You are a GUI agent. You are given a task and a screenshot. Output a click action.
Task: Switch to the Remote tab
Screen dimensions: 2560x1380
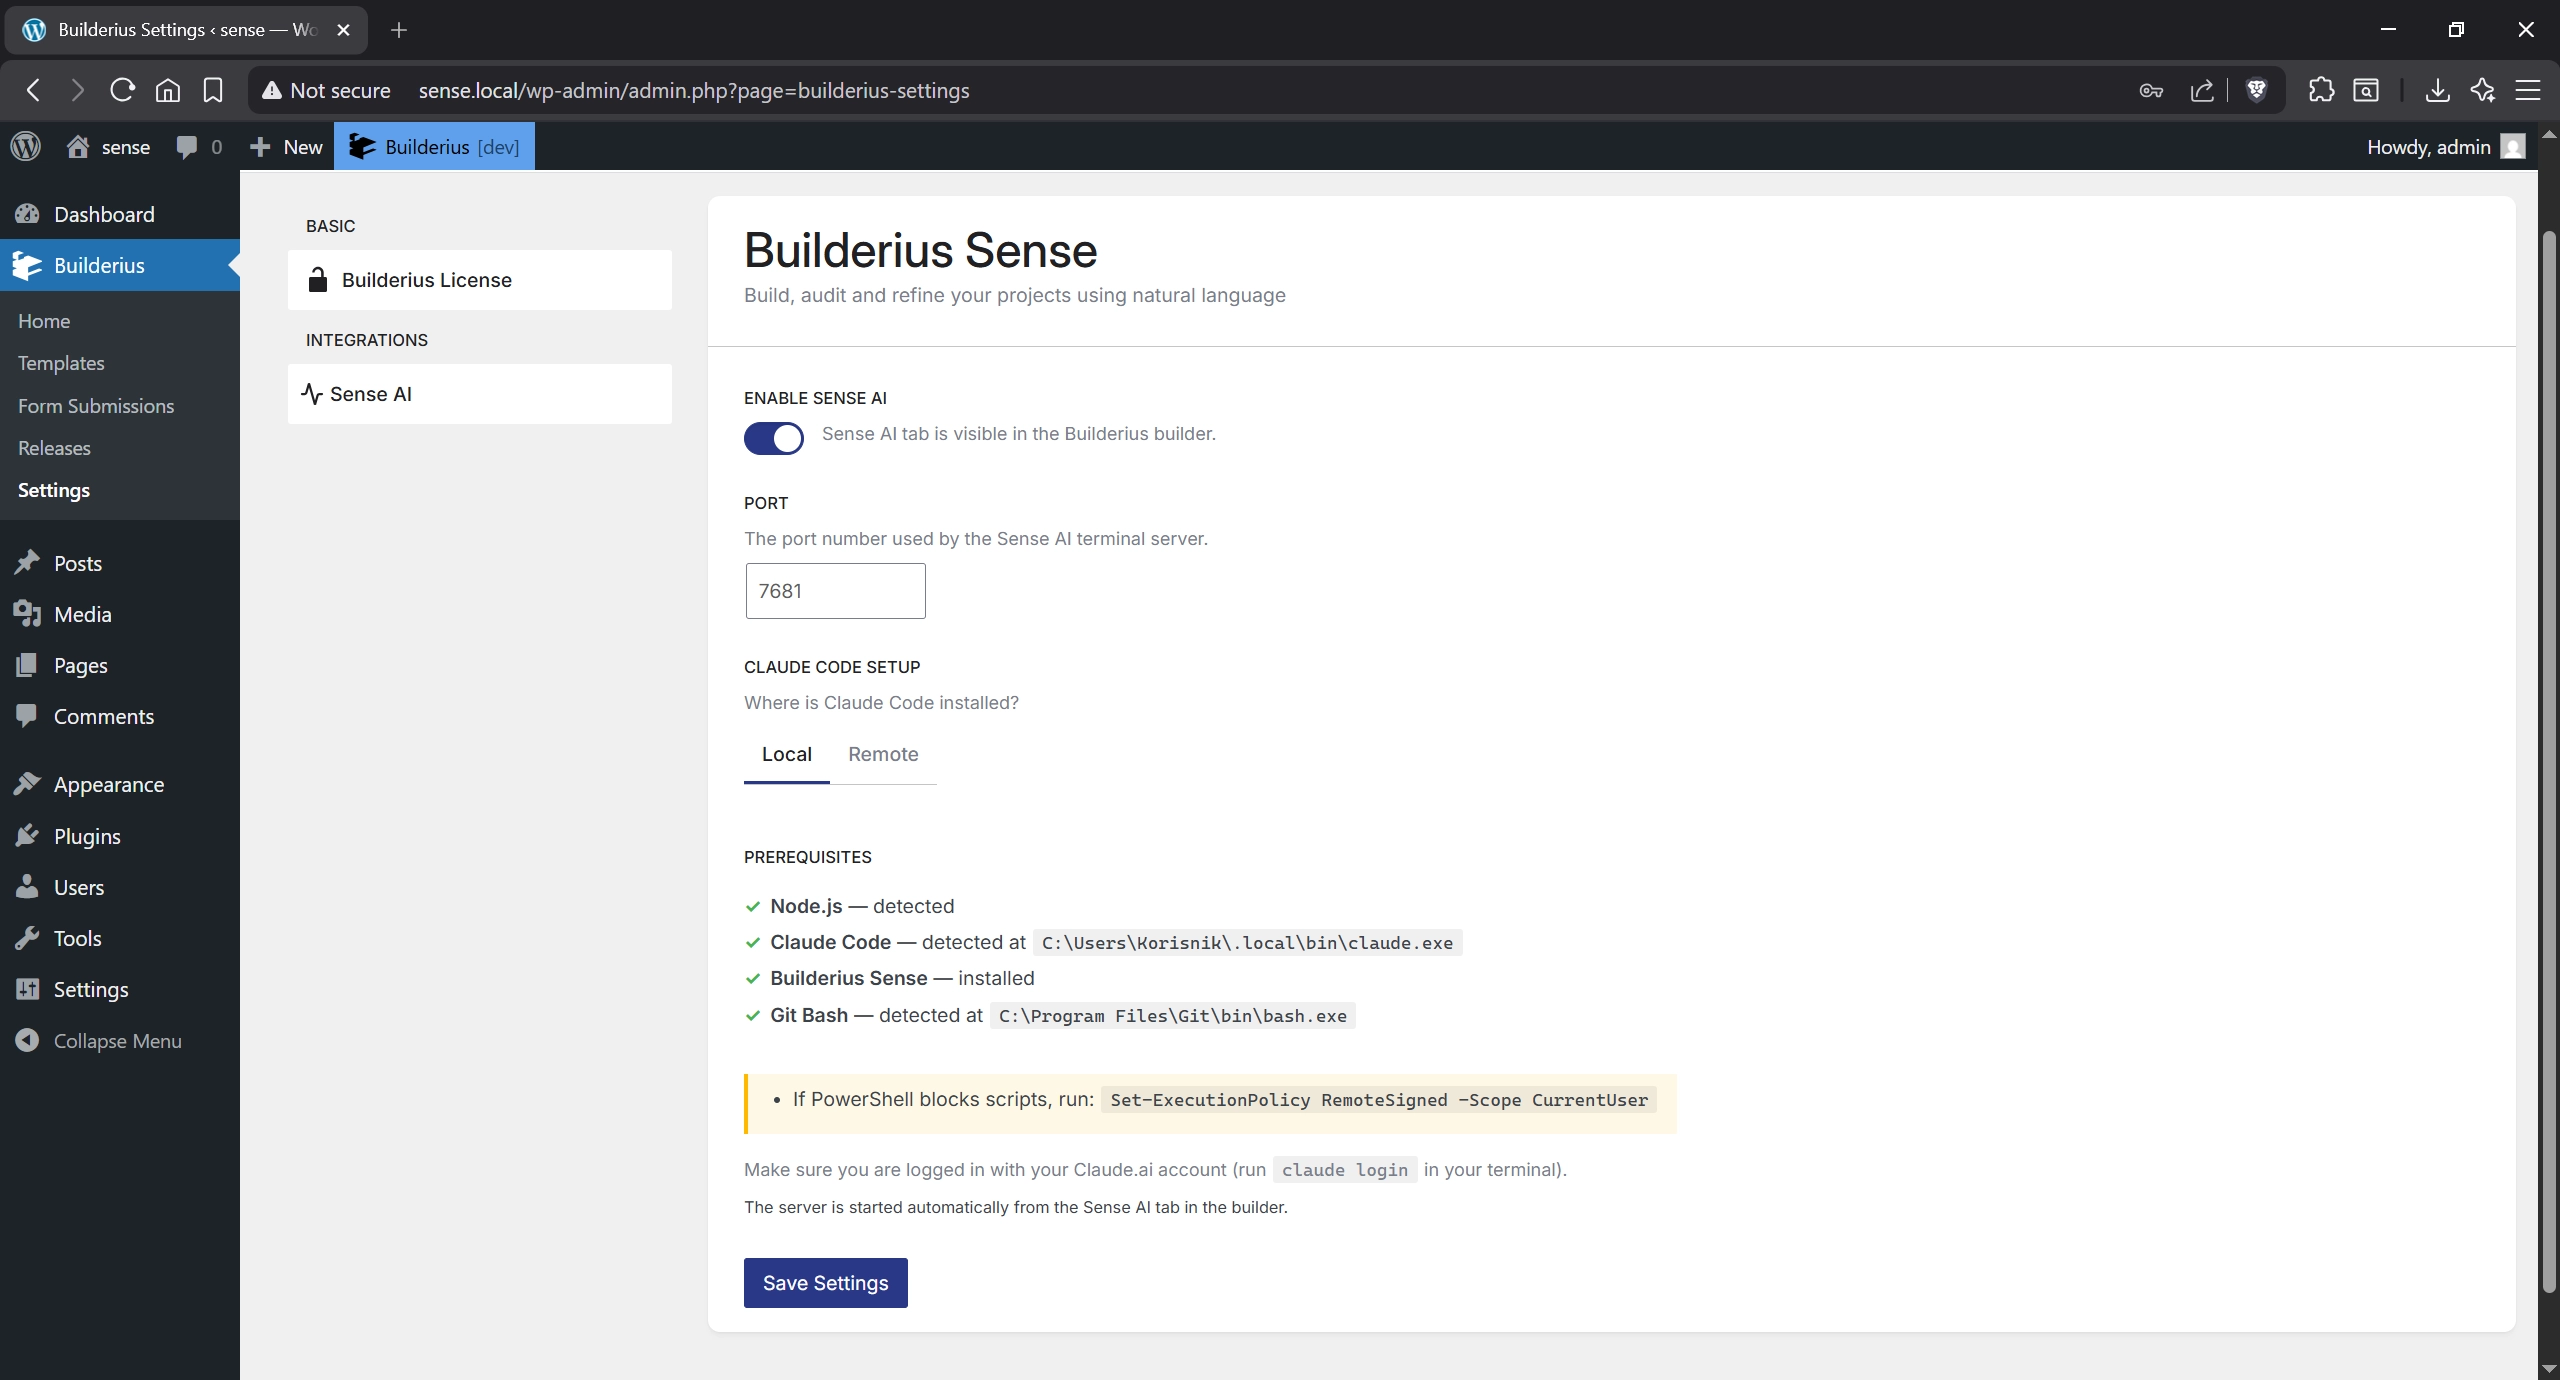click(883, 754)
